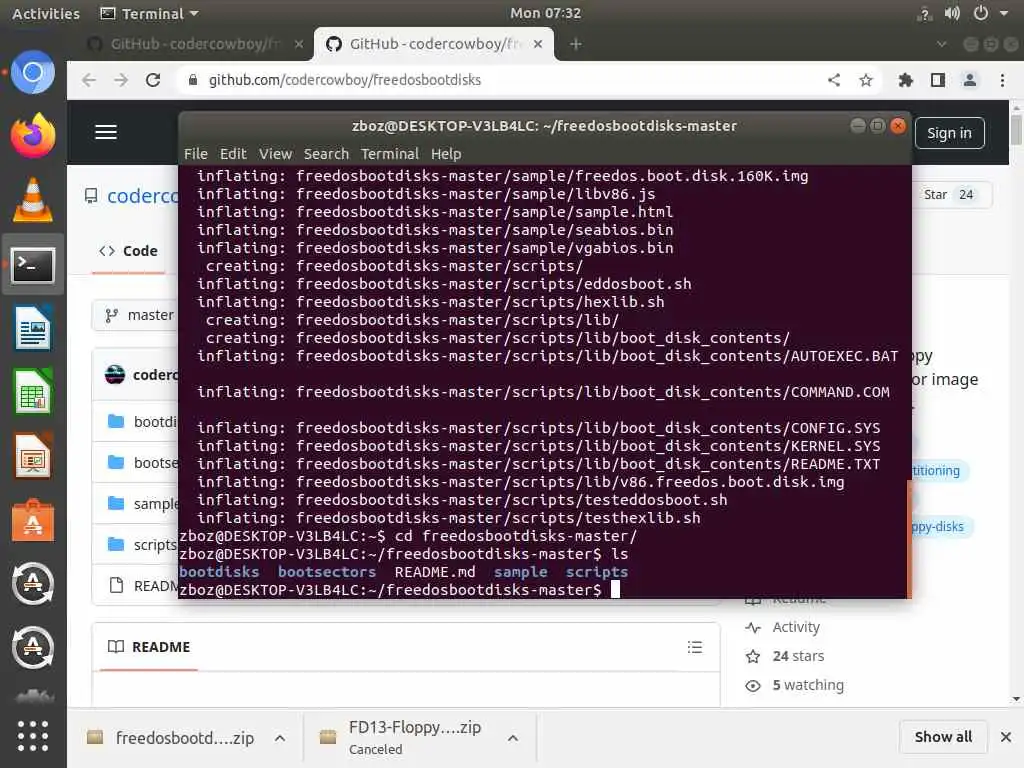Open 24 stars link

pos(798,656)
